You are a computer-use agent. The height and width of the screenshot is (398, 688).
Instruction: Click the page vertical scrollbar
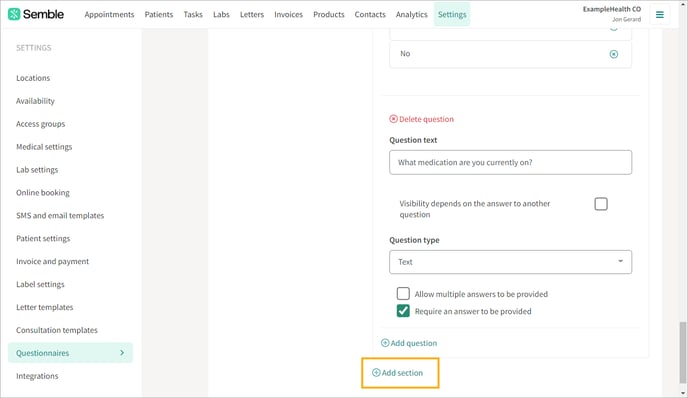point(682,352)
